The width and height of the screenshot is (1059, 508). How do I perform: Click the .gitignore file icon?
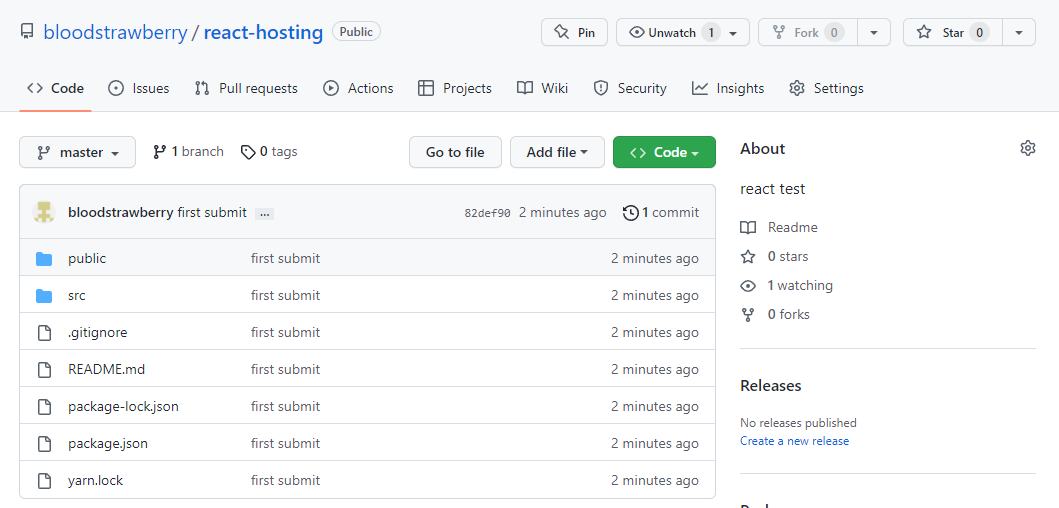click(x=44, y=333)
